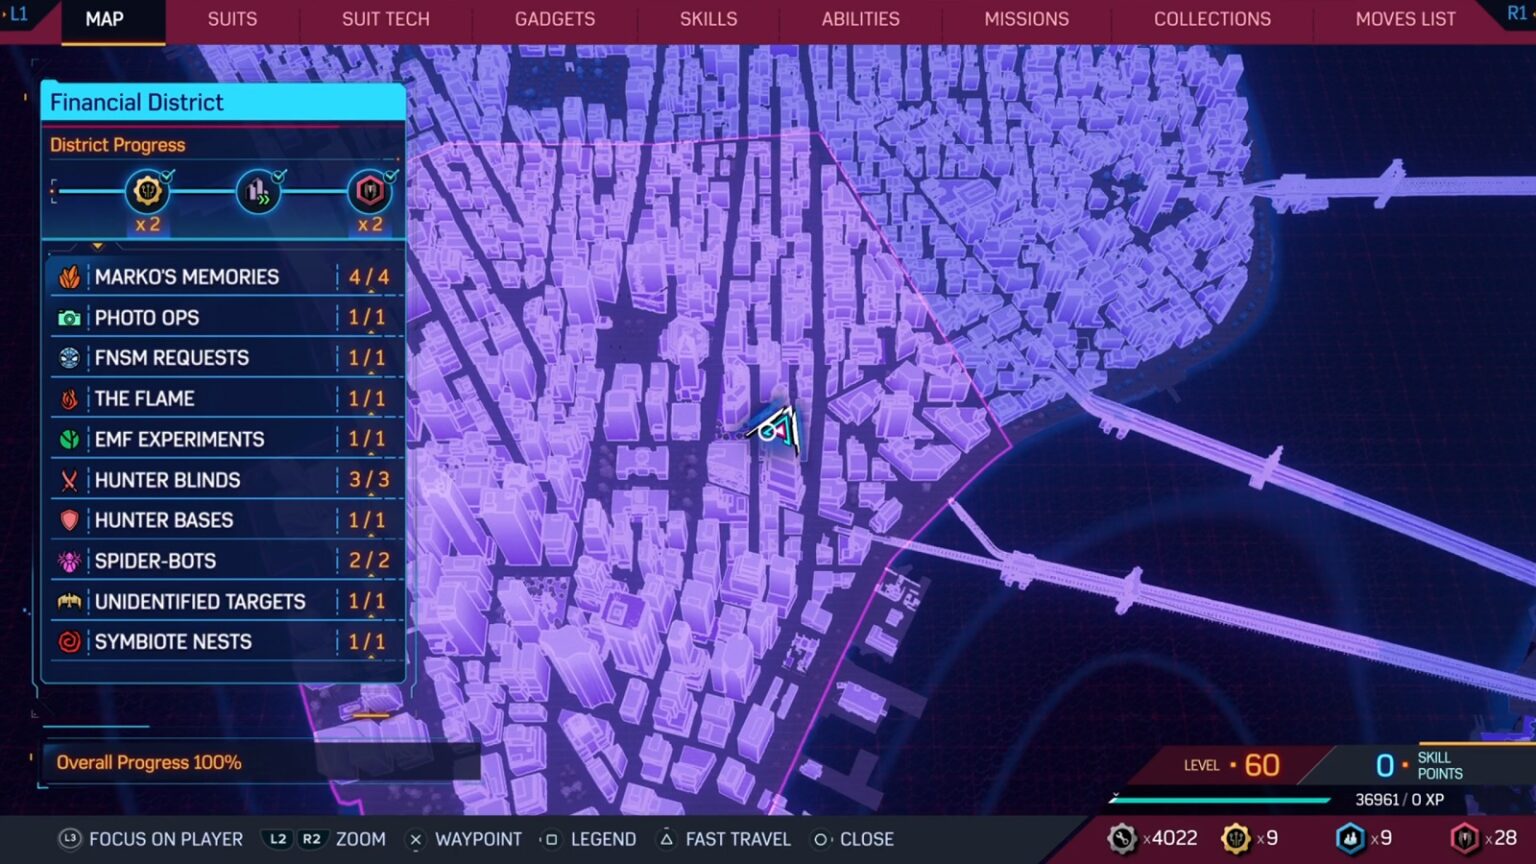Open the Legend label

[x=603, y=839]
